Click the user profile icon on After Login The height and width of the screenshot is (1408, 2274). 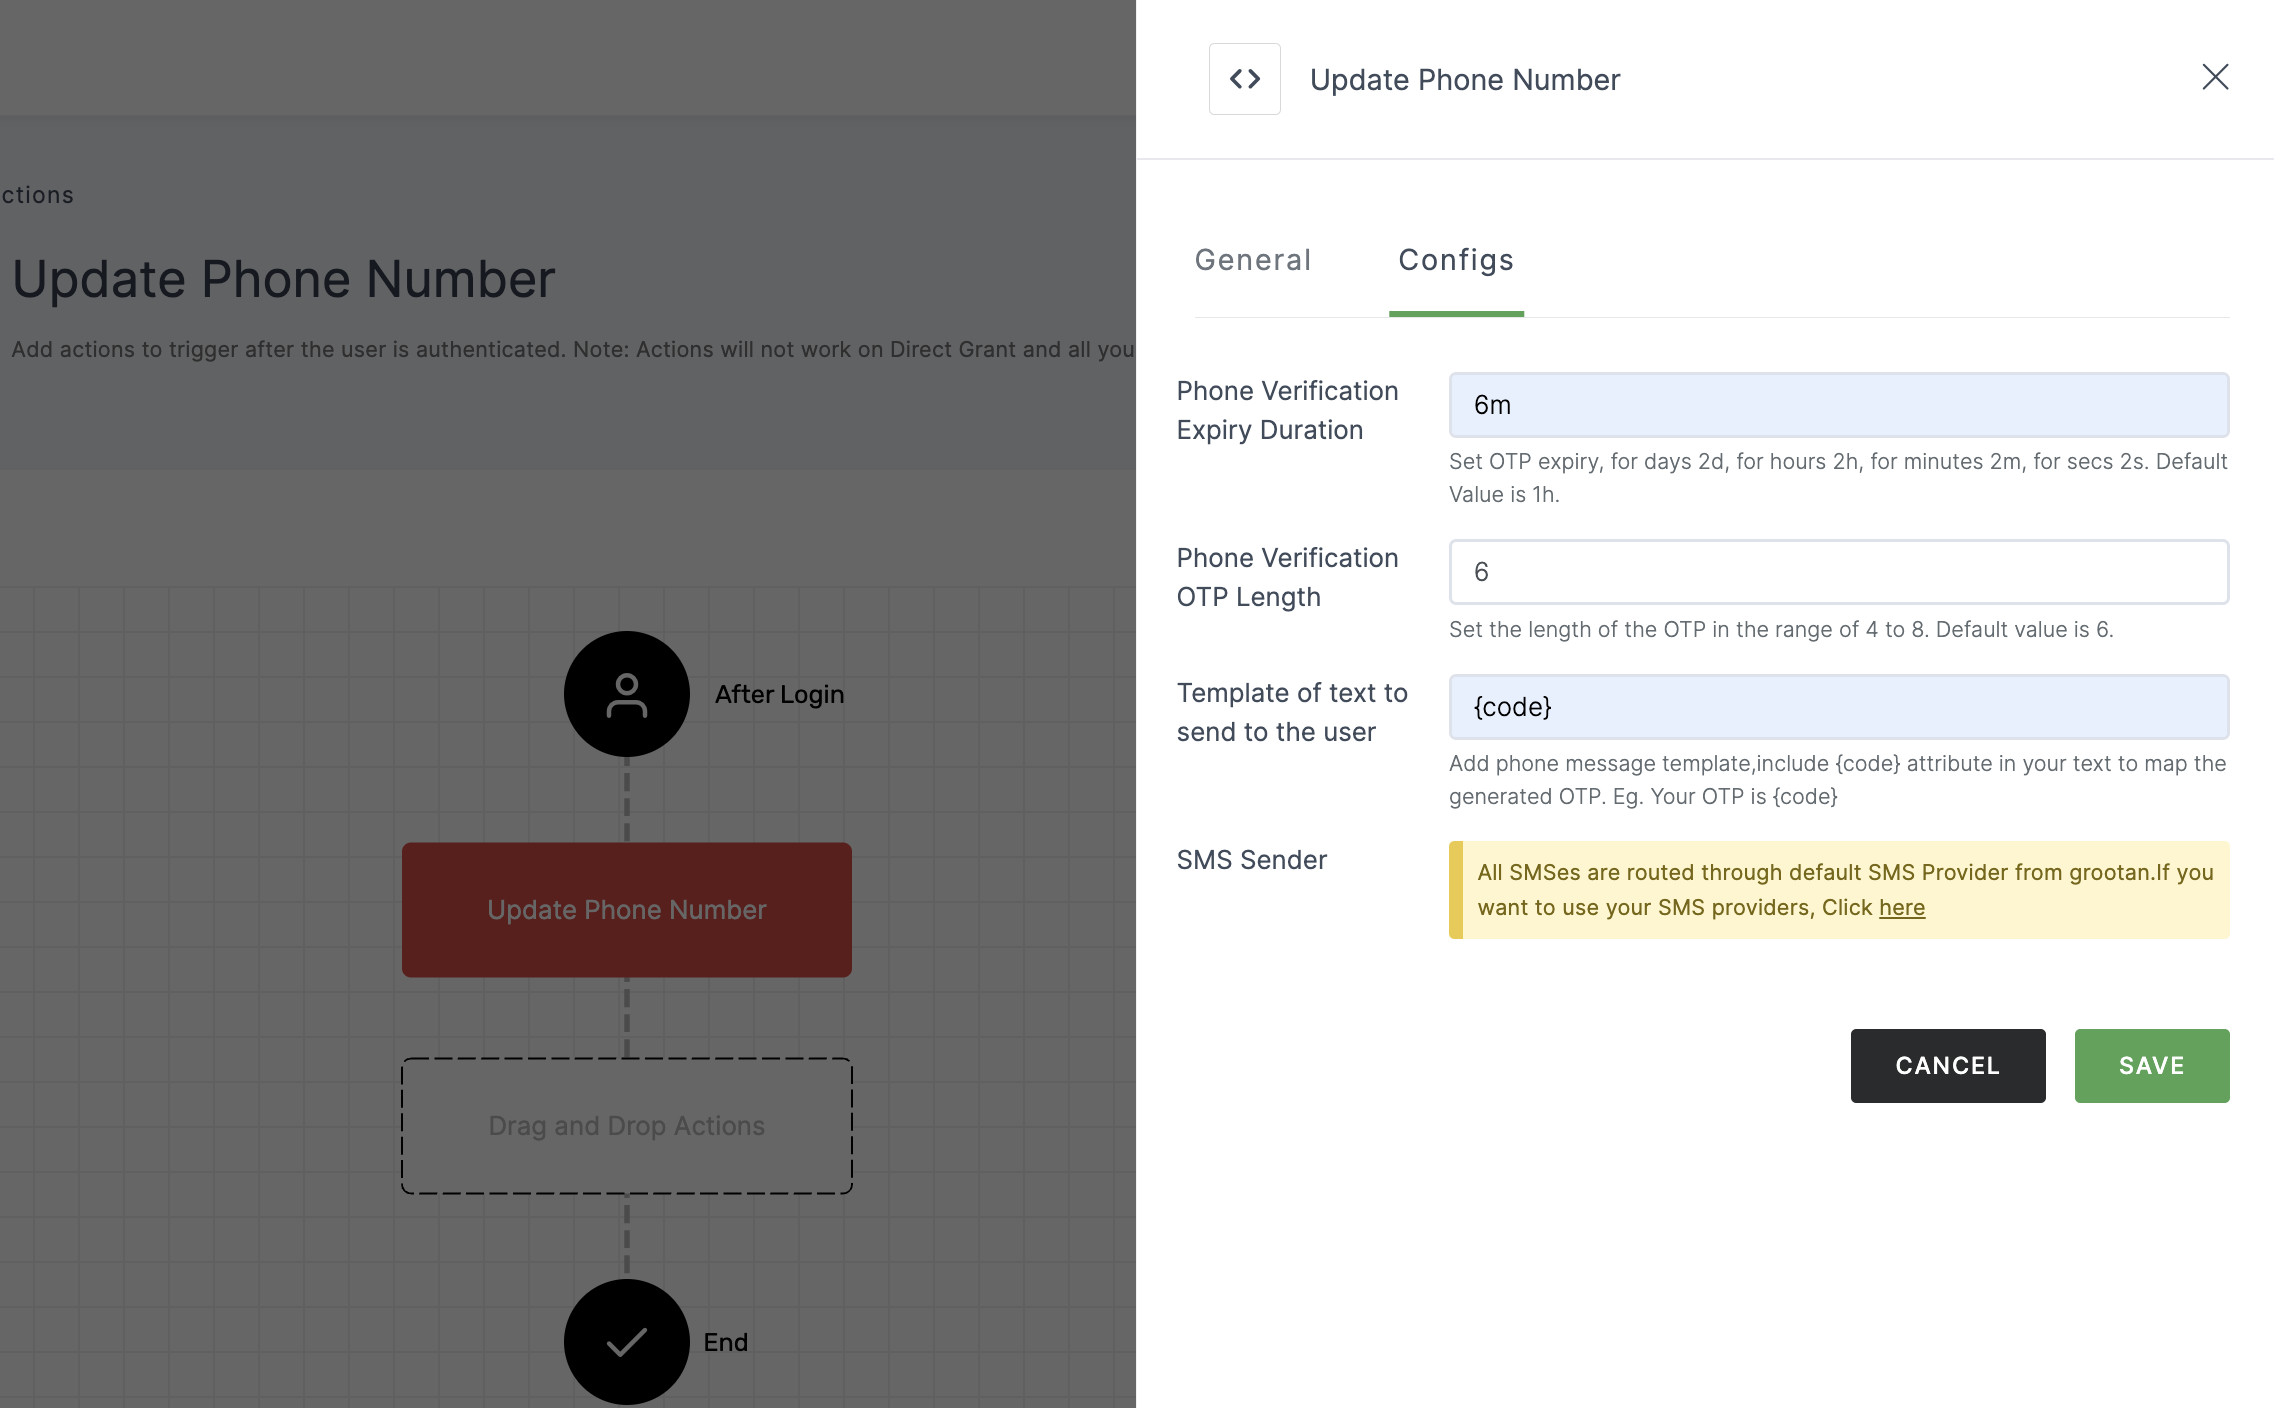[x=625, y=693]
